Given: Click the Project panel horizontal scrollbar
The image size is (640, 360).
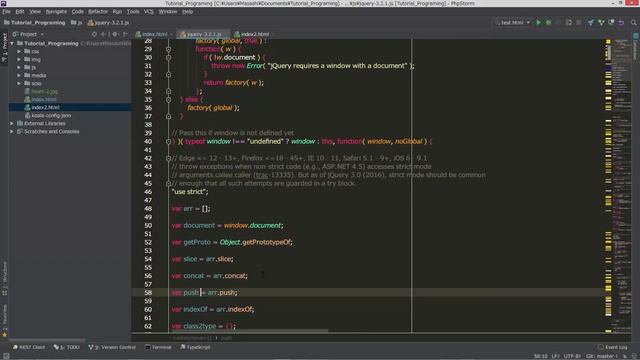Looking at the screenshot, I should [x=47, y=340].
